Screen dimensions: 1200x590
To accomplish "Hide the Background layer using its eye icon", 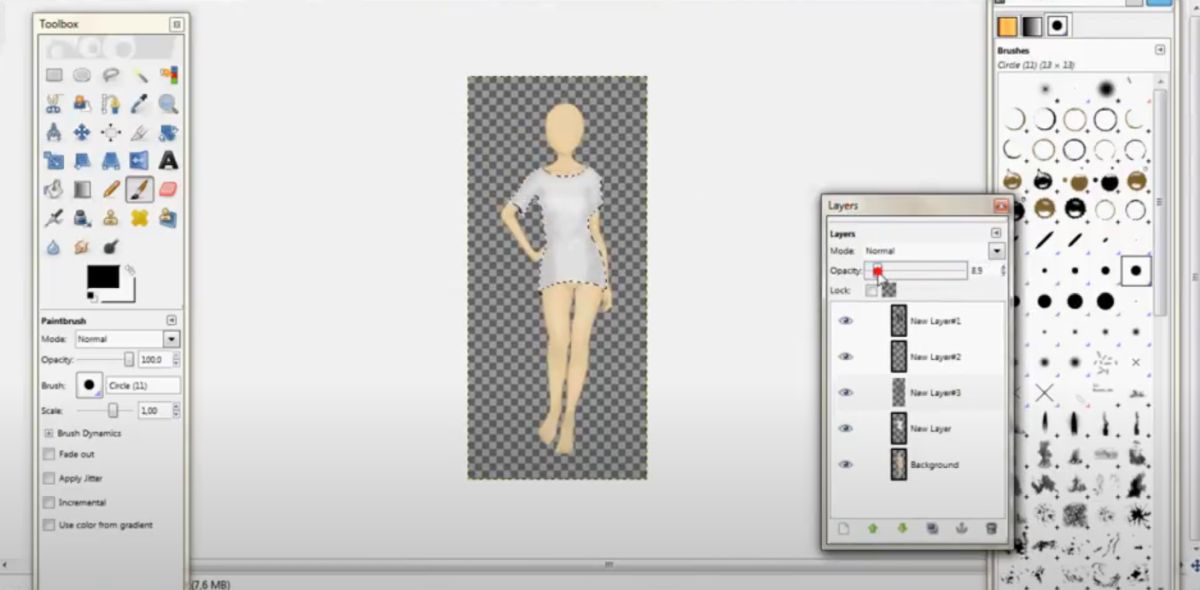I will point(846,465).
